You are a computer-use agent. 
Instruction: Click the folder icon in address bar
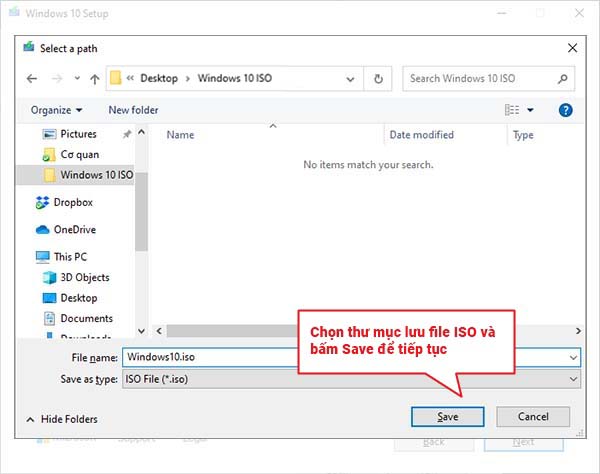tap(115, 78)
